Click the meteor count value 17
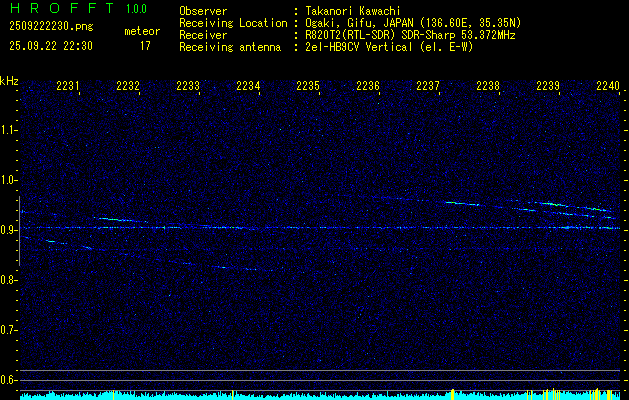 click(145, 46)
